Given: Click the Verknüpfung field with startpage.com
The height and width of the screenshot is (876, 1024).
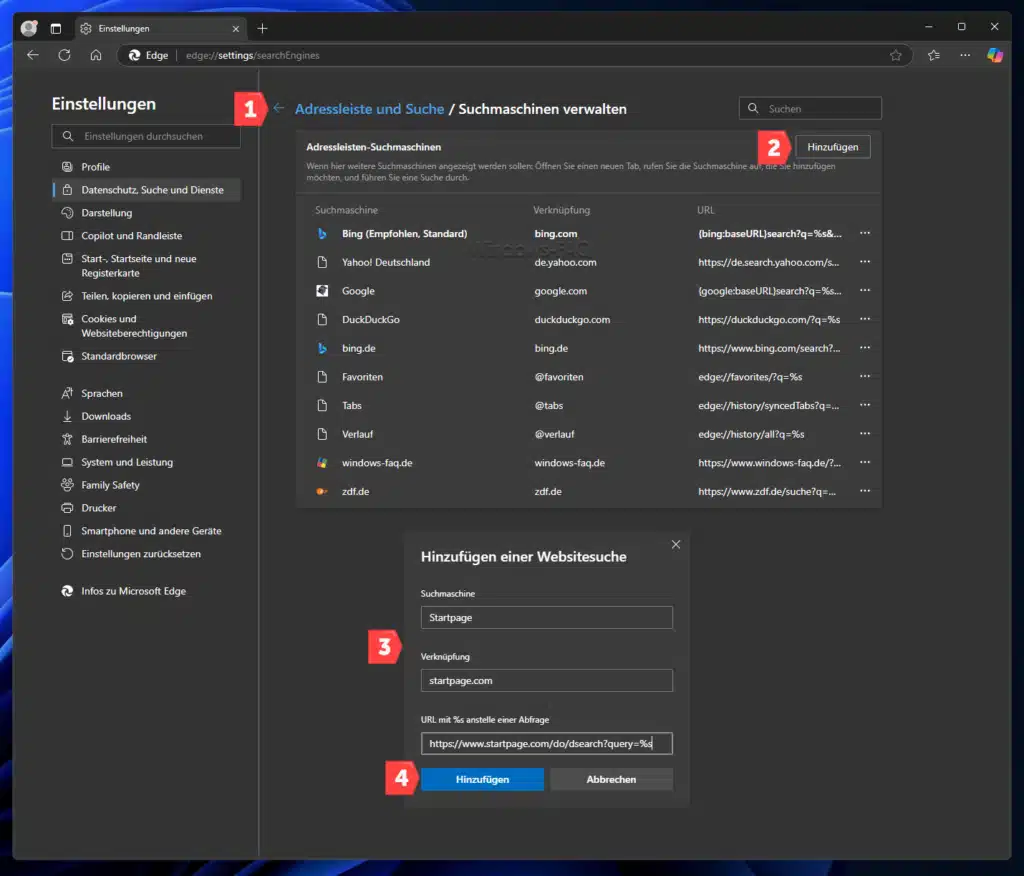Looking at the screenshot, I should (x=547, y=680).
